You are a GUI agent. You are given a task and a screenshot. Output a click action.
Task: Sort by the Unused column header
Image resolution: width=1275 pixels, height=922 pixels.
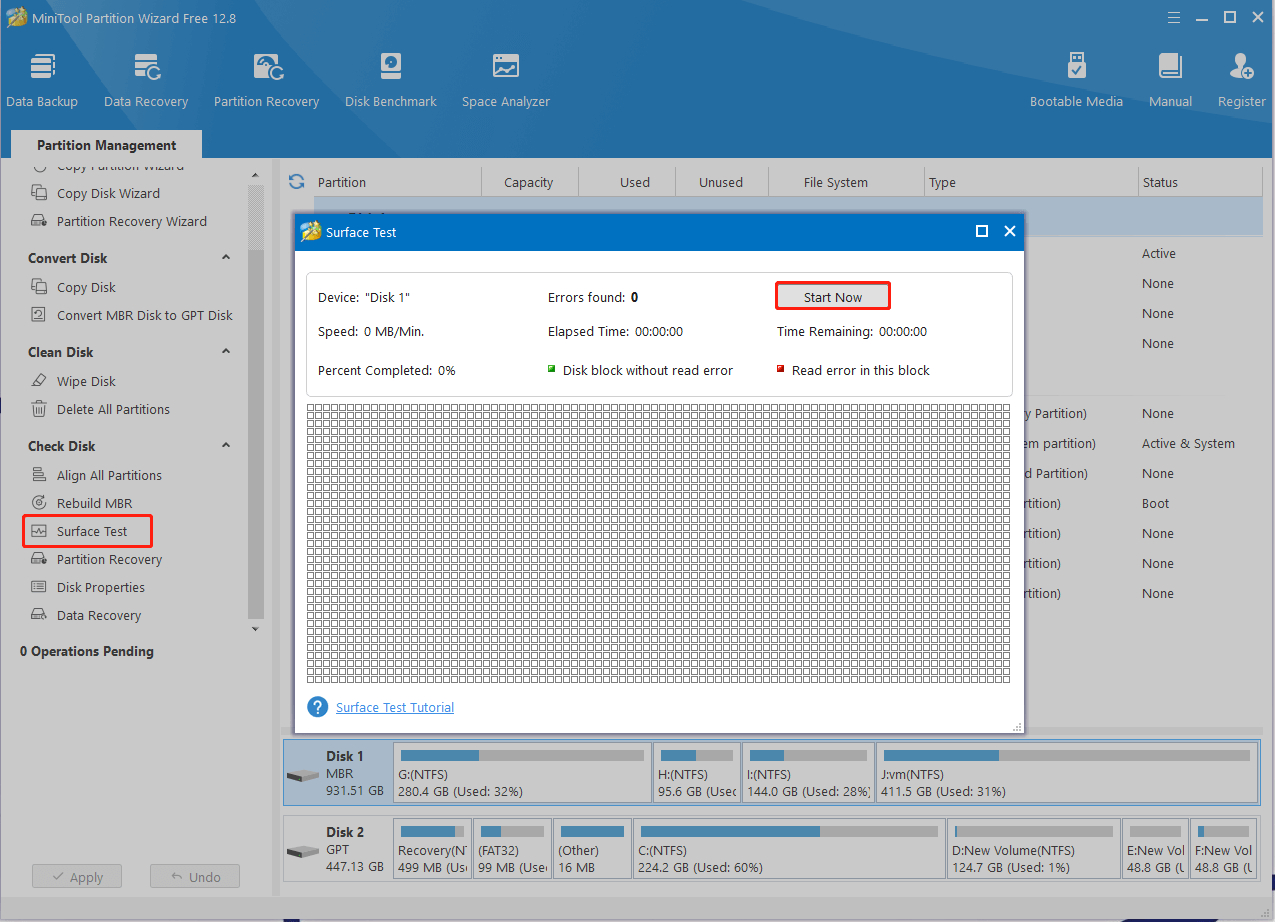click(x=721, y=182)
